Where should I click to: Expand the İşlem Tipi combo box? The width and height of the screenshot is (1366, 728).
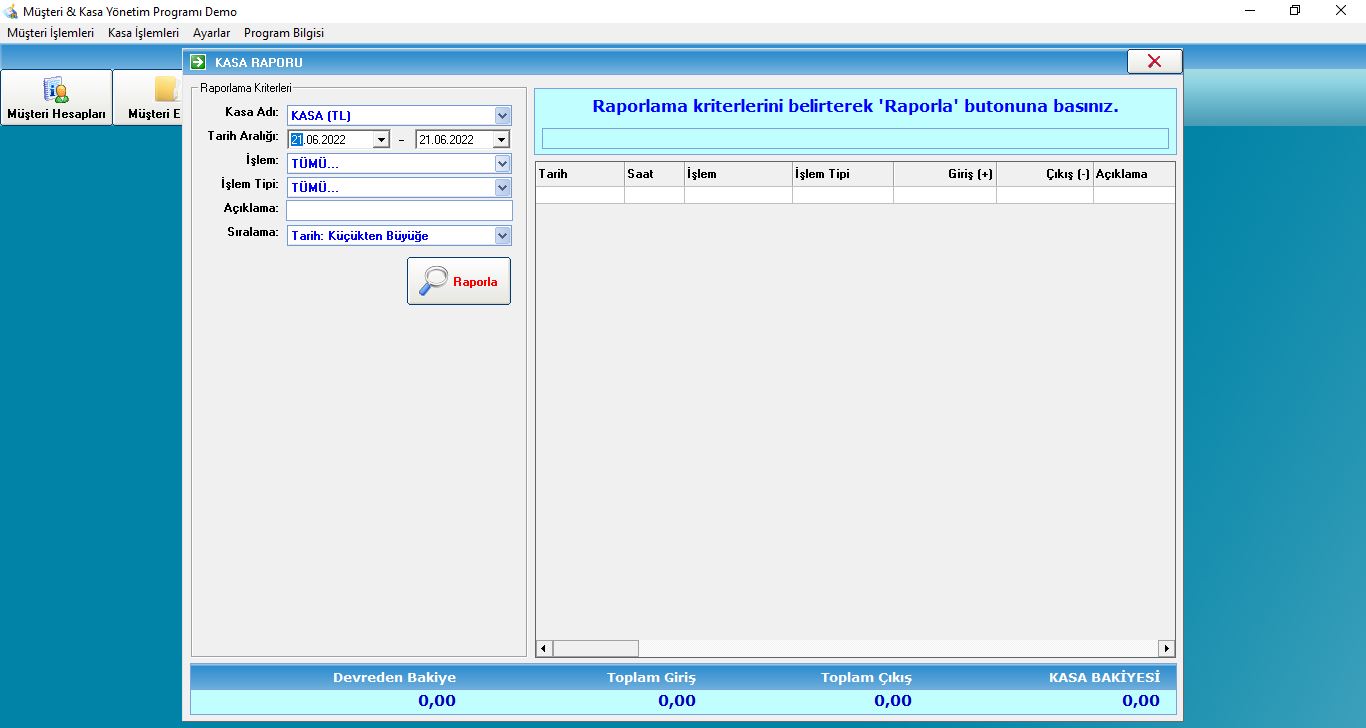coord(502,187)
